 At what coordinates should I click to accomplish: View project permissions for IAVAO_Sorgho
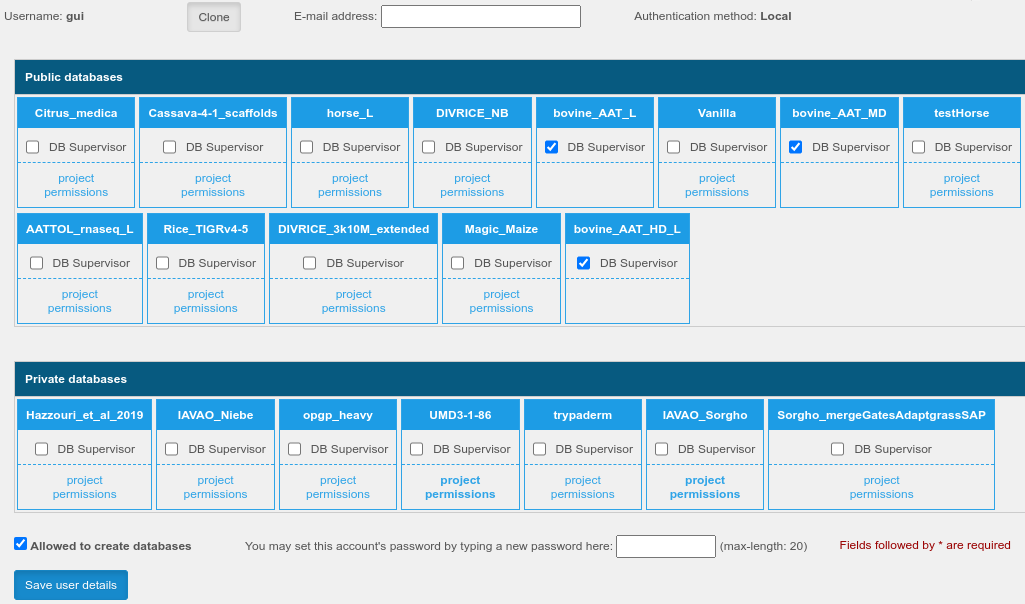pos(705,487)
